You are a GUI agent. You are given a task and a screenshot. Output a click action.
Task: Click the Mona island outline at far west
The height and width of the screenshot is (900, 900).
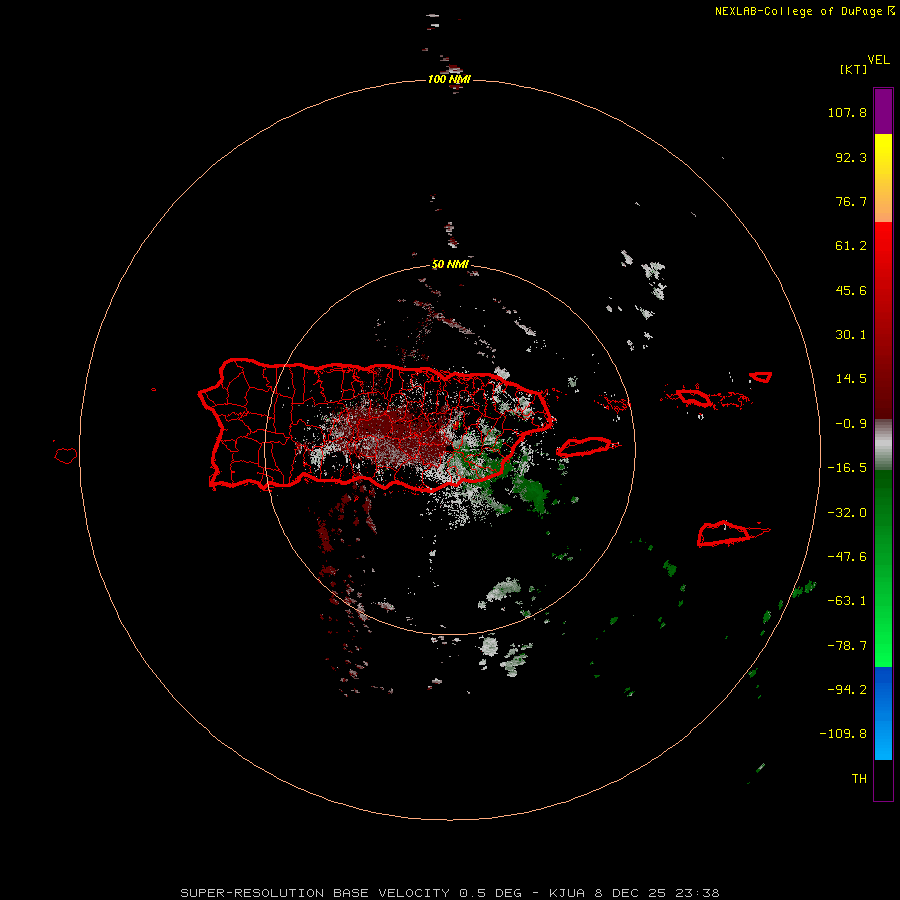click(x=66, y=456)
